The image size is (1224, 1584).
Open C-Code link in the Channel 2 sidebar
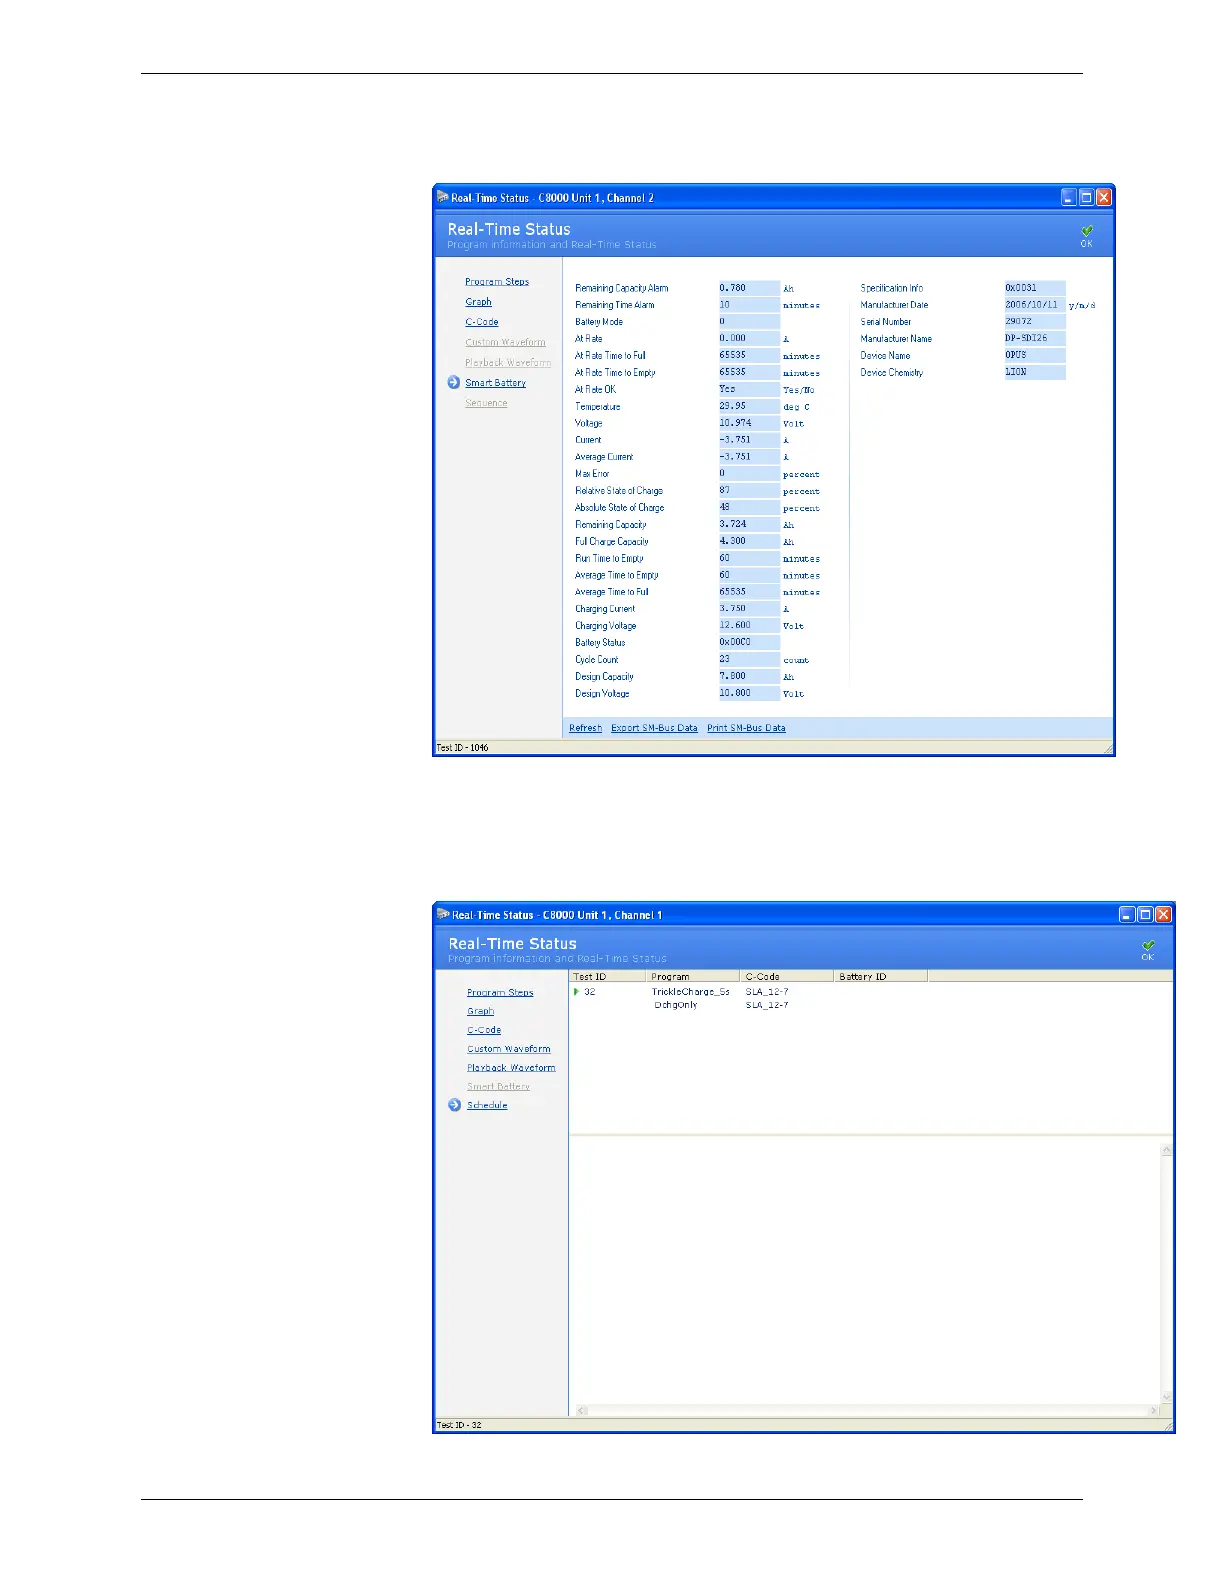pyautogui.click(x=482, y=322)
